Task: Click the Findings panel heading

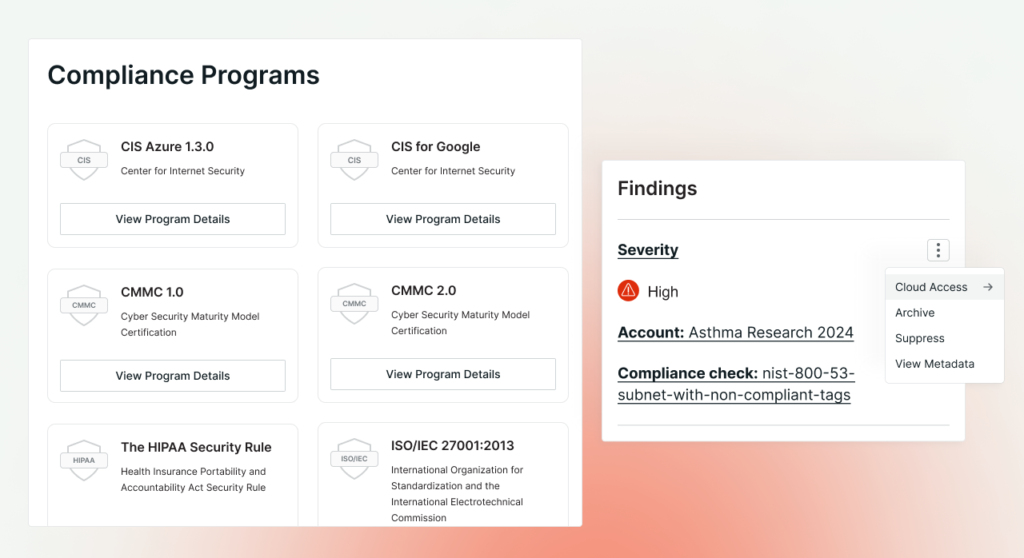Action: 657,188
